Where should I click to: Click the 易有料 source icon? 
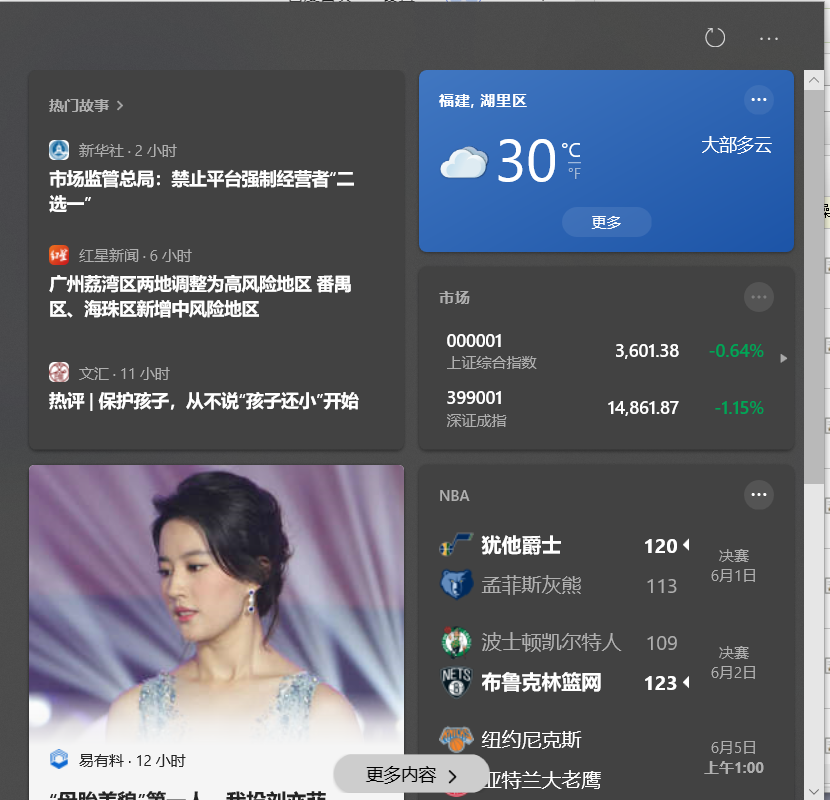coord(59,760)
